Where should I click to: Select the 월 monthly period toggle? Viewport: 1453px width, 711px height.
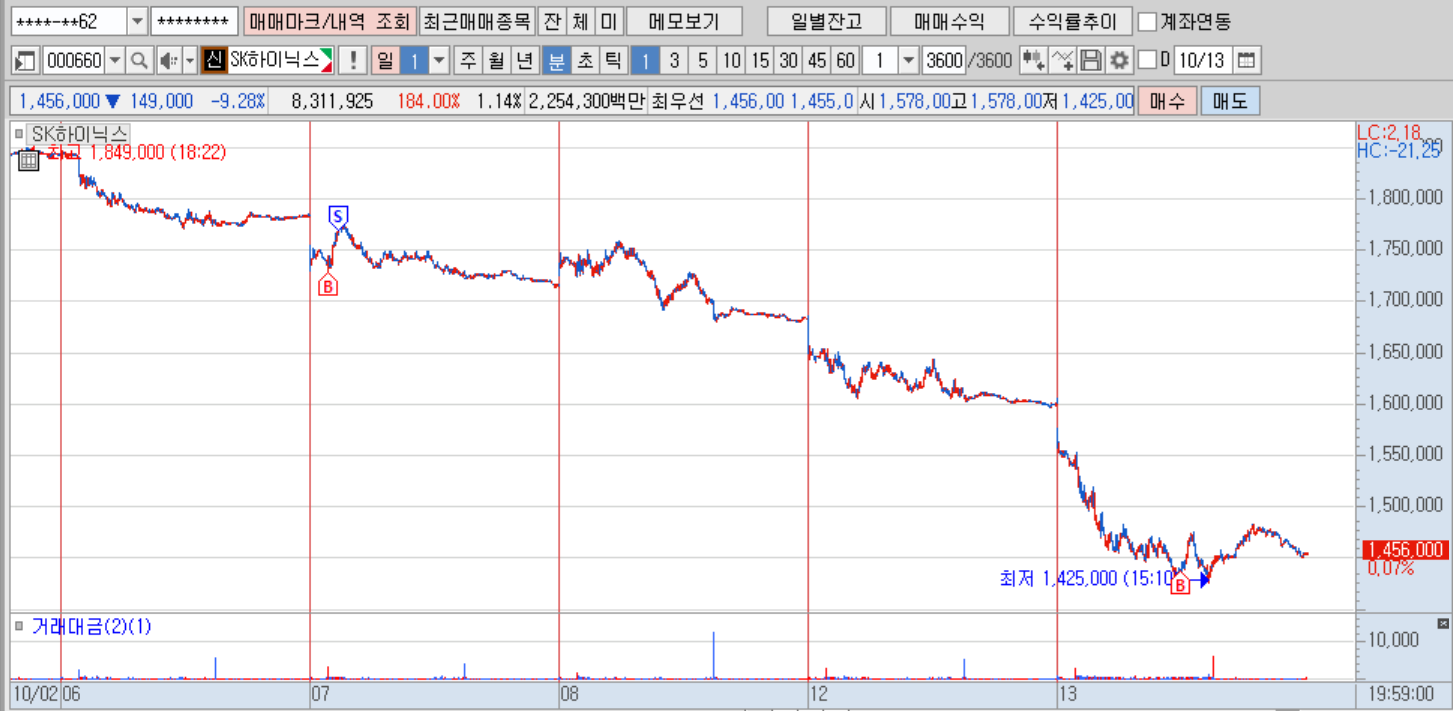495,60
